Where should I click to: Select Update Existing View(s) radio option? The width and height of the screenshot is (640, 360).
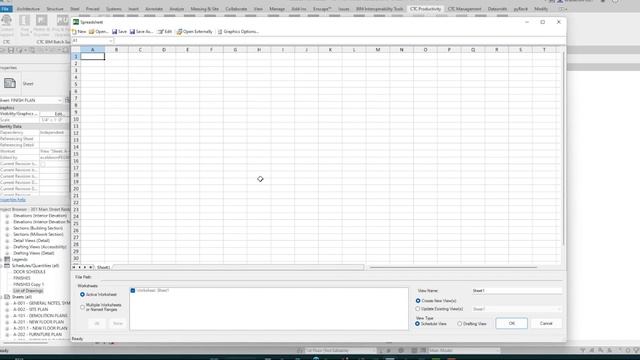pos(418,309)
